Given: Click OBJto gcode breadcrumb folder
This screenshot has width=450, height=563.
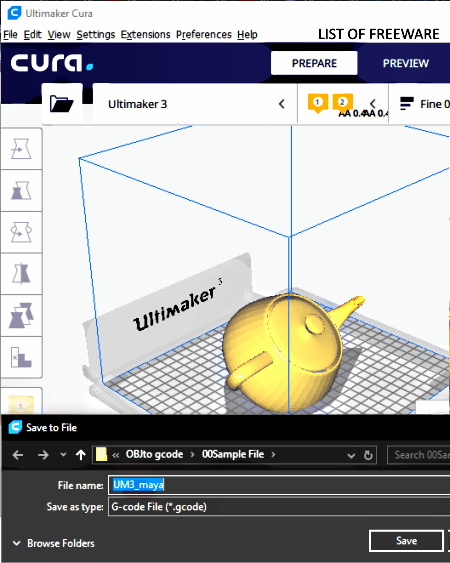Looking at the screenshot, I should (x=154, y=454).
